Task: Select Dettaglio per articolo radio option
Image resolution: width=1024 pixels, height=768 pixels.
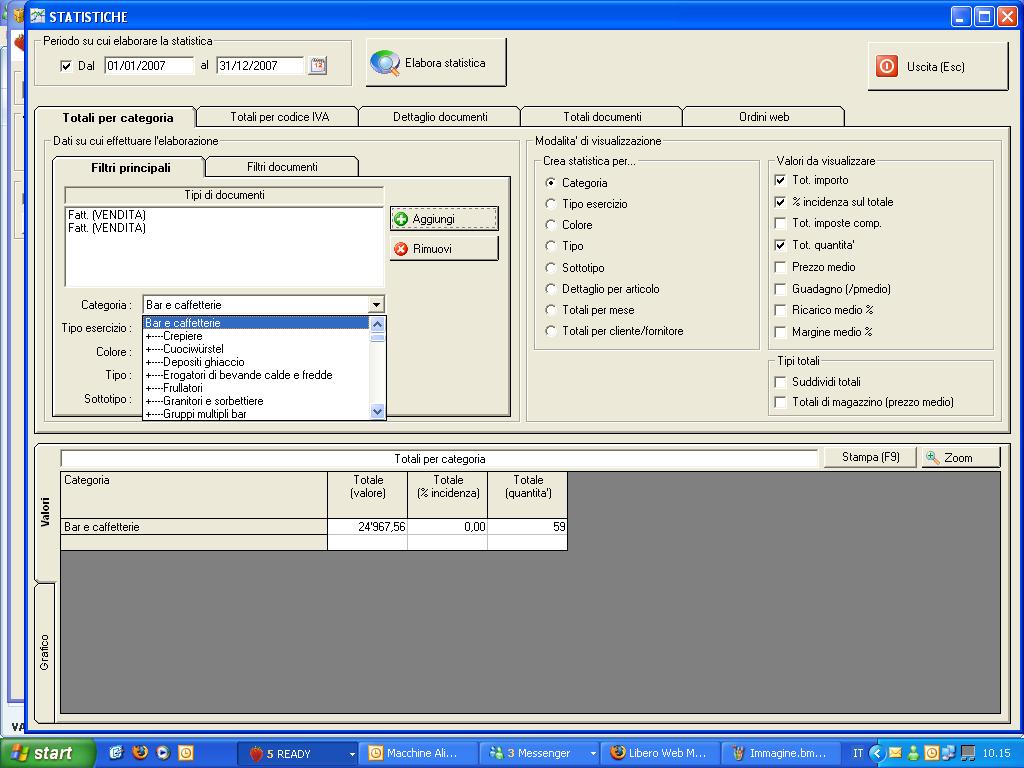Action: pos(551,289)
